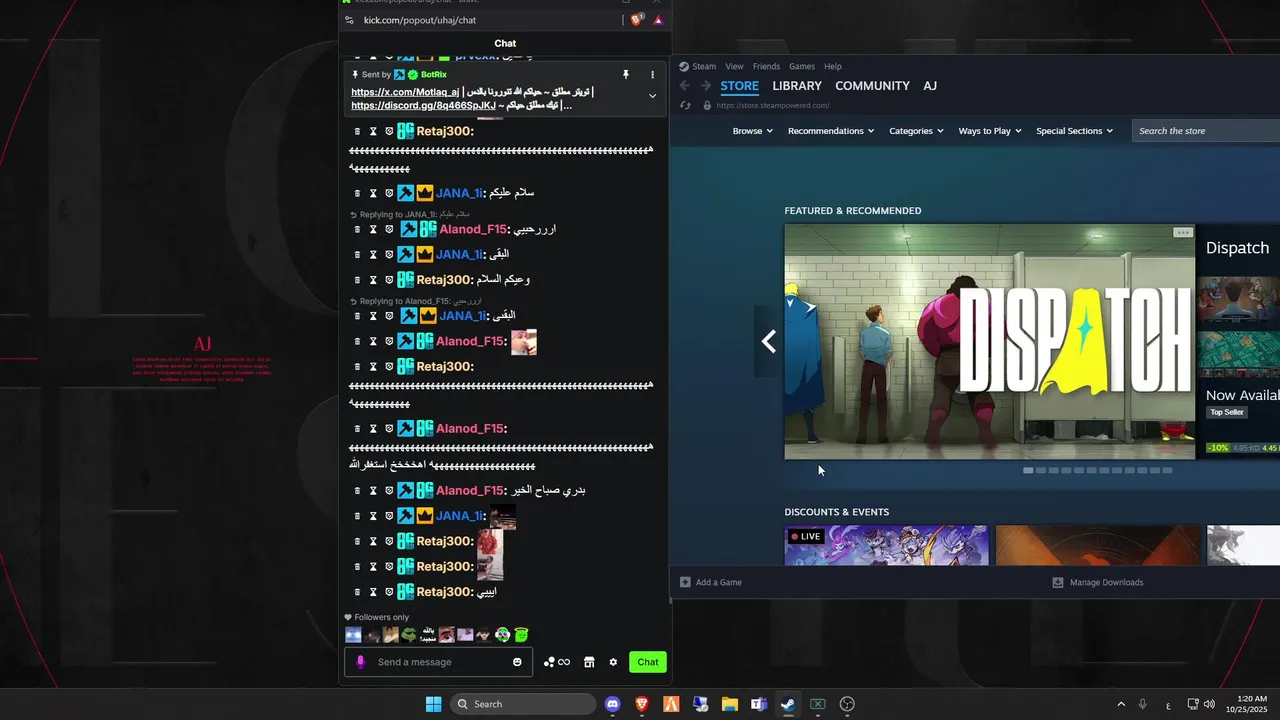Click the Search the store field
1280x720 pixels.
coord(1206,131)
